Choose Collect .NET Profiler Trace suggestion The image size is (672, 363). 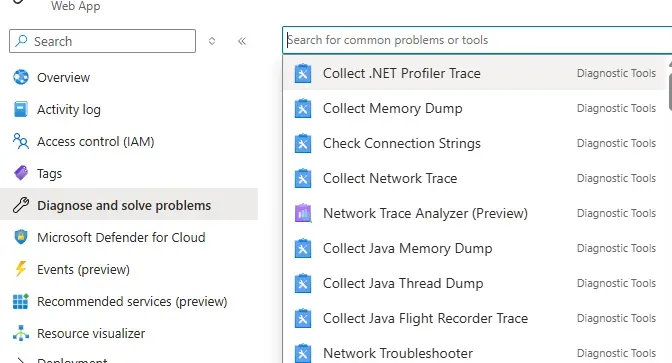[x=474, y=73]
